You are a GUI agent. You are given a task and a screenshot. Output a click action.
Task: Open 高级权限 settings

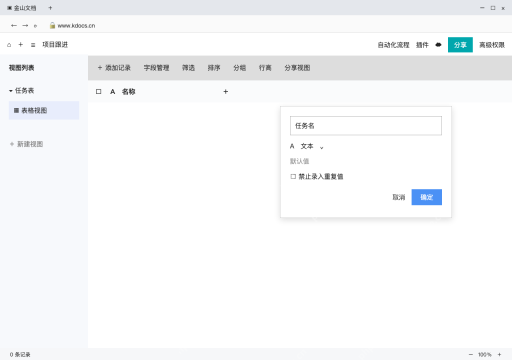pyautogui.click(x=492, y=45)
